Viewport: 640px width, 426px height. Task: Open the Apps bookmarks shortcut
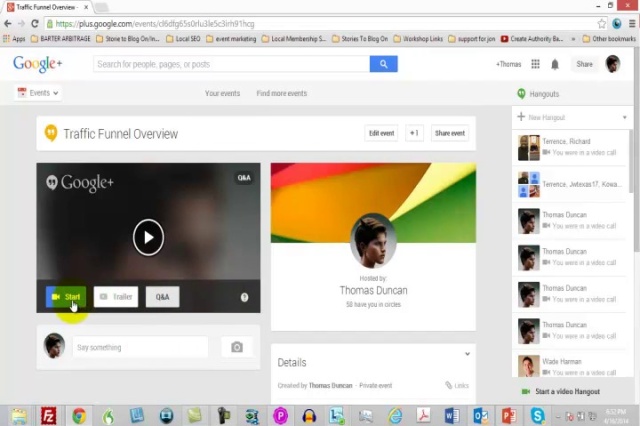point(14,39)
